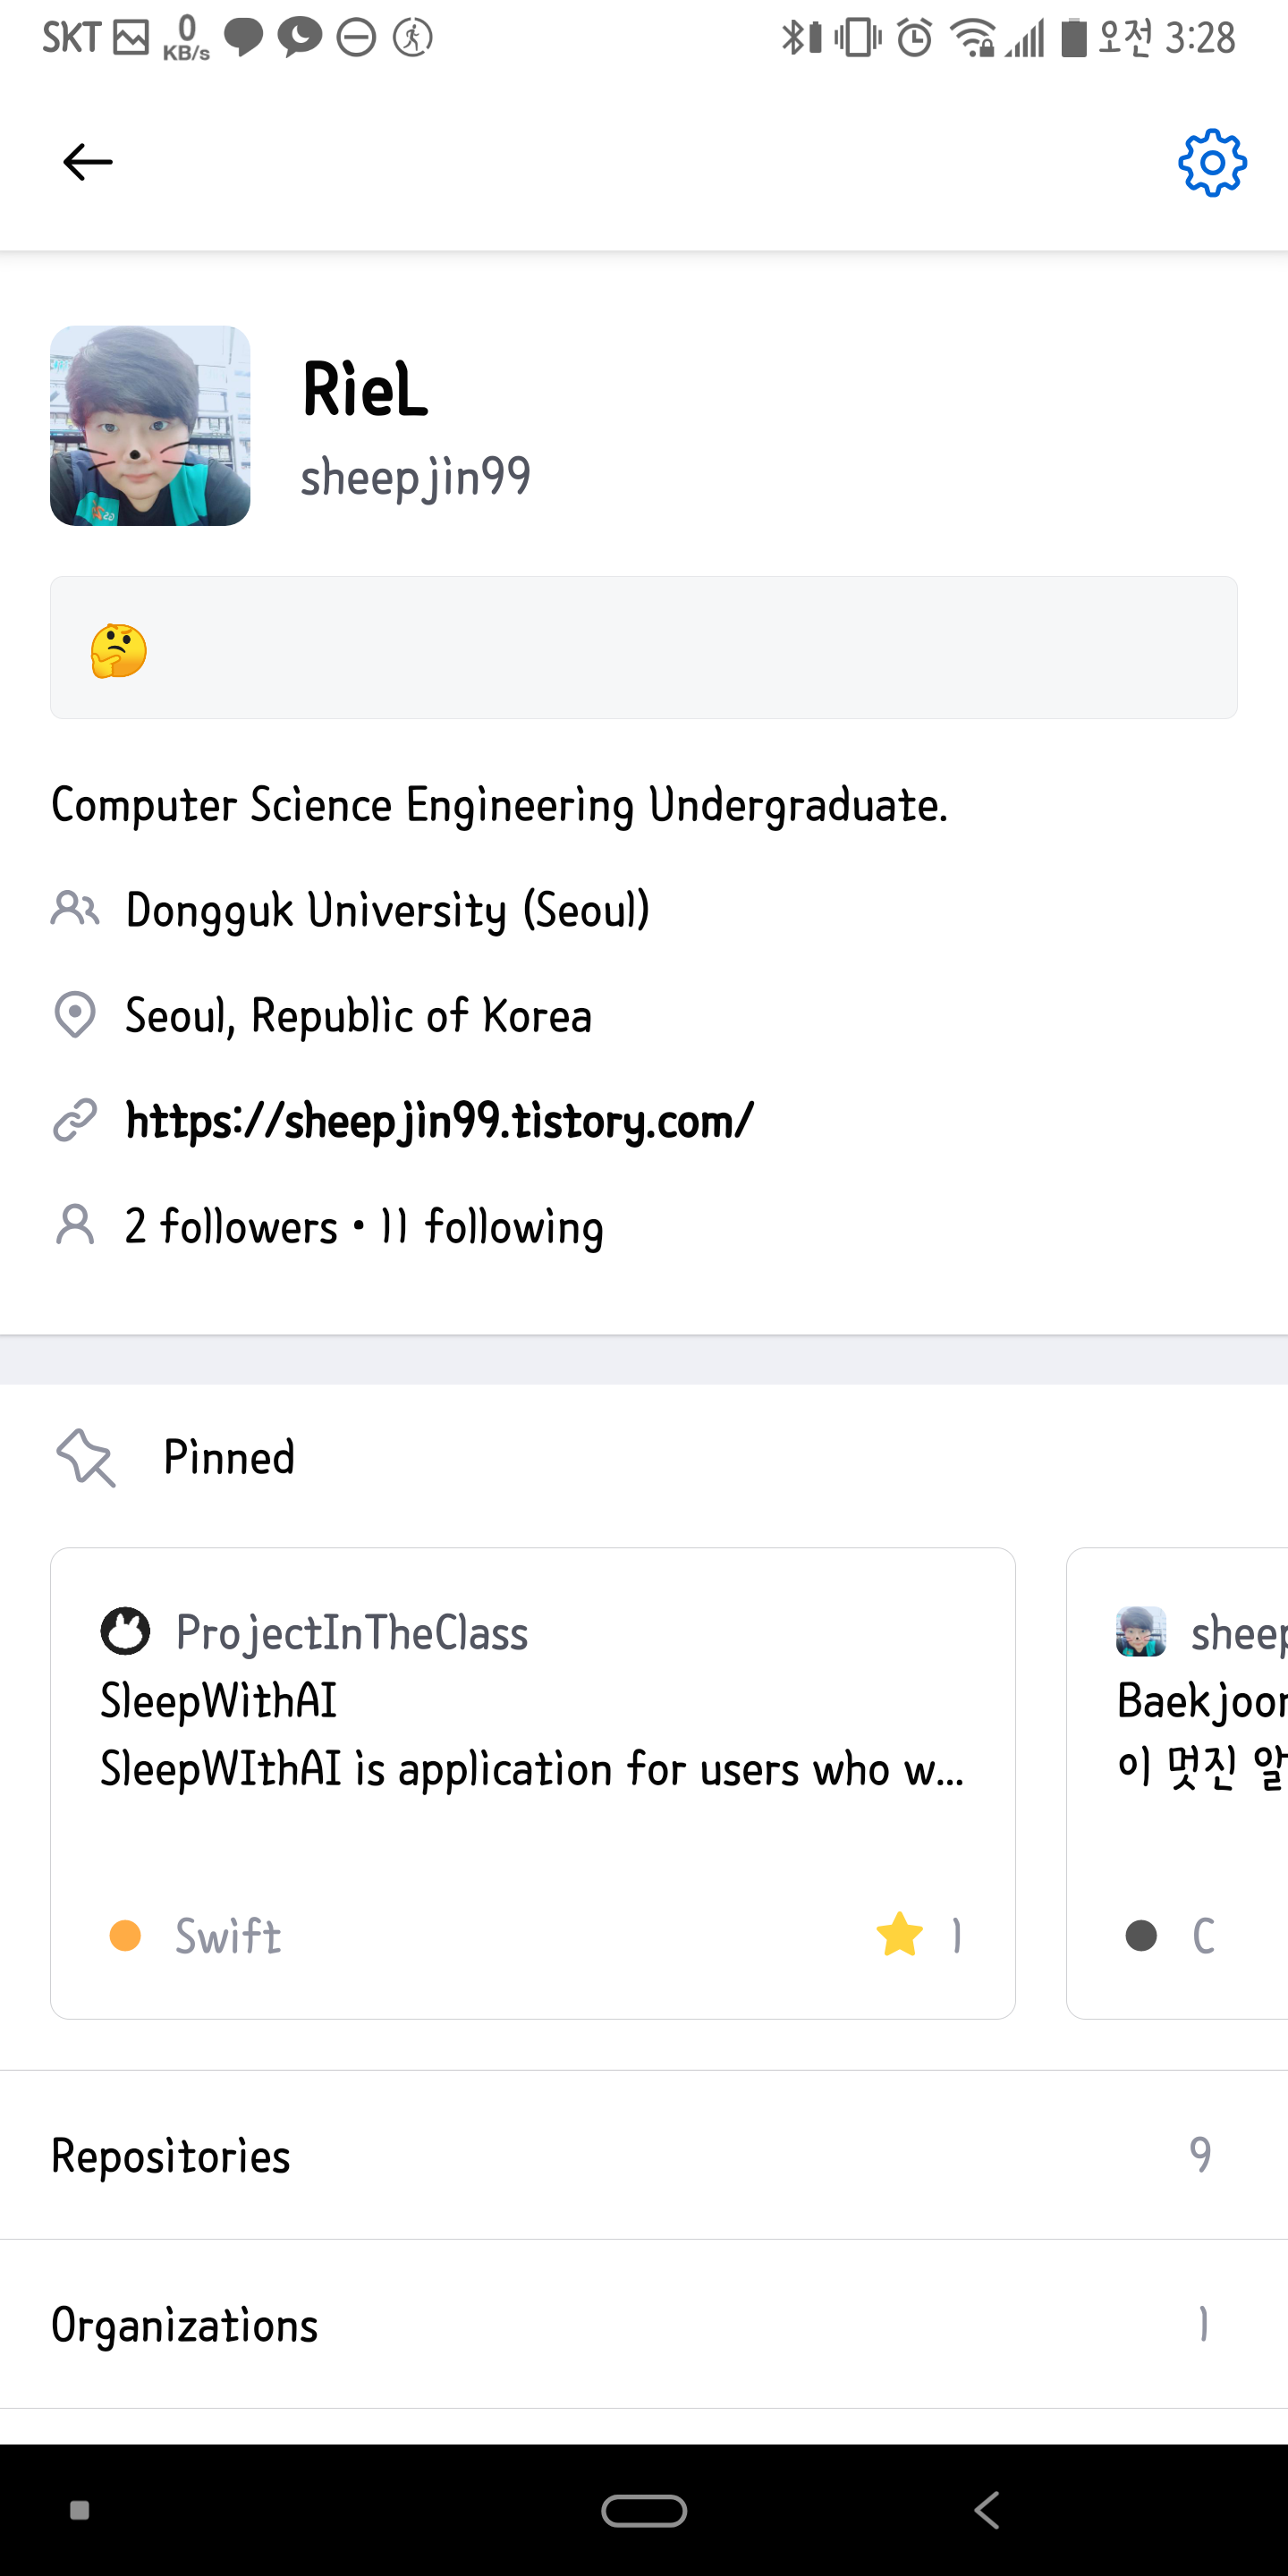Screen dimensions: 1288x2576
Task: Tap the person icon beside followers
Action: pos(75,1225)
